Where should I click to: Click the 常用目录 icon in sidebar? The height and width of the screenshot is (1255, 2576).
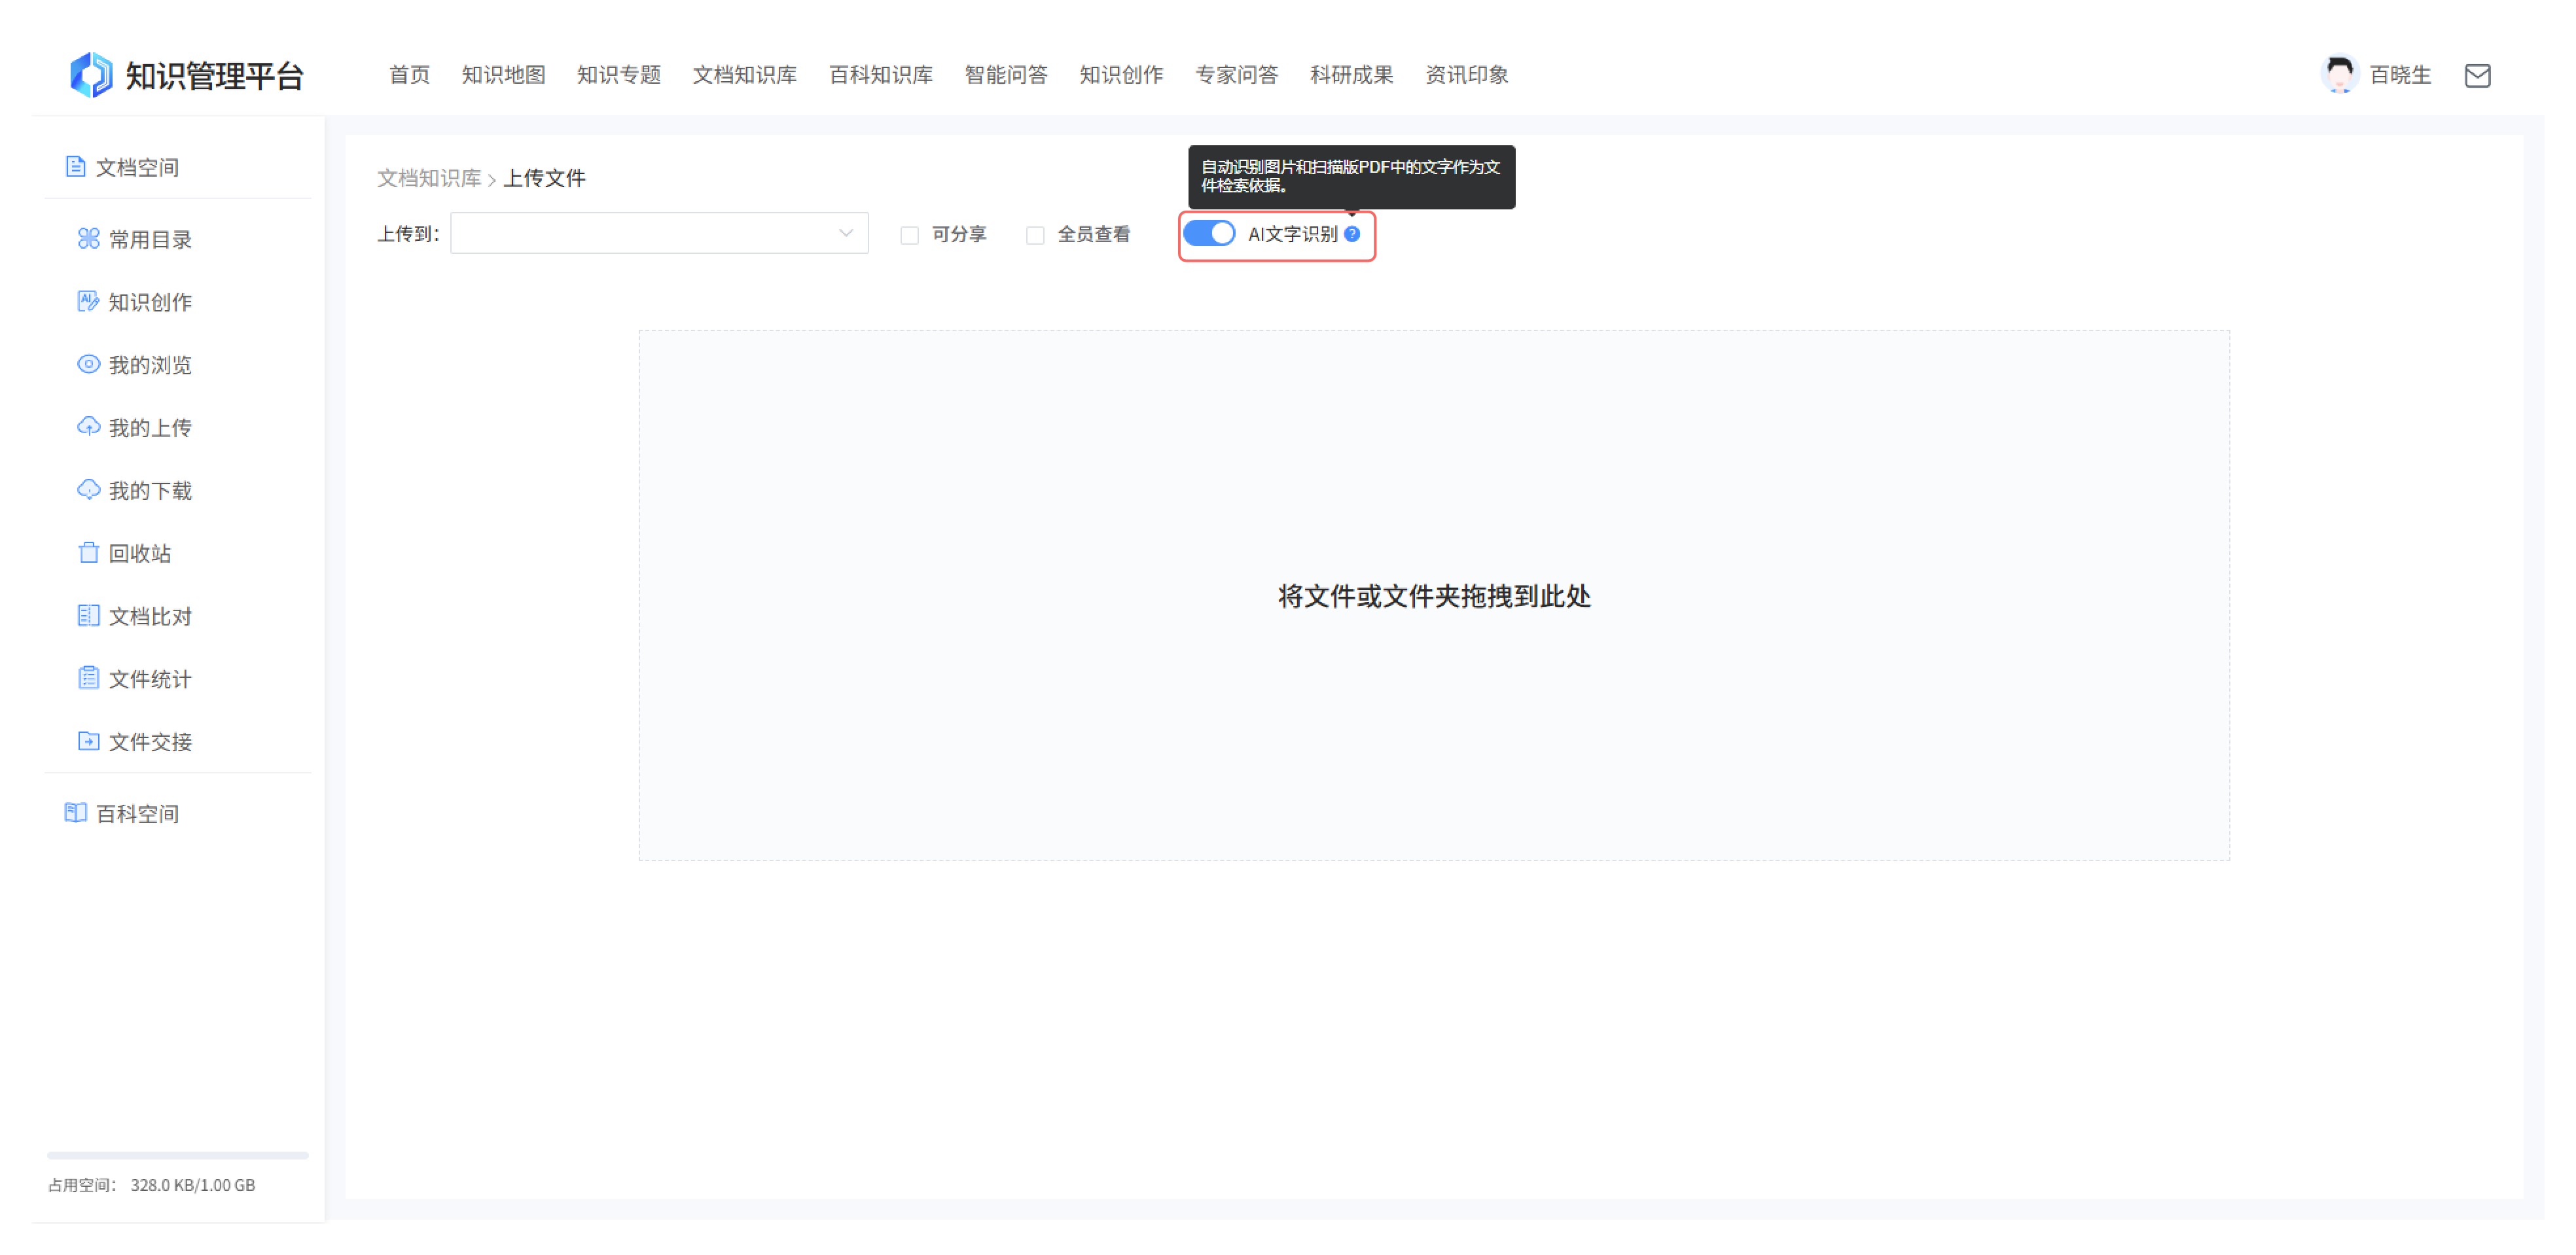[x=88, y=238]
